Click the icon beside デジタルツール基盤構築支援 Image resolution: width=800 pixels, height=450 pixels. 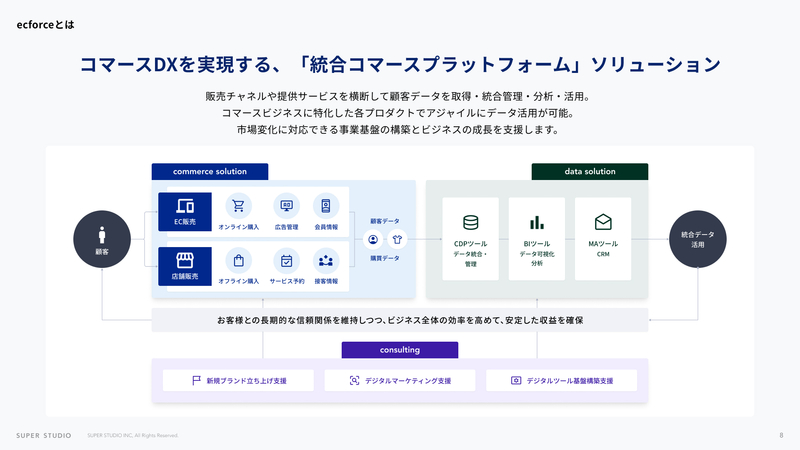coord(516,381)
